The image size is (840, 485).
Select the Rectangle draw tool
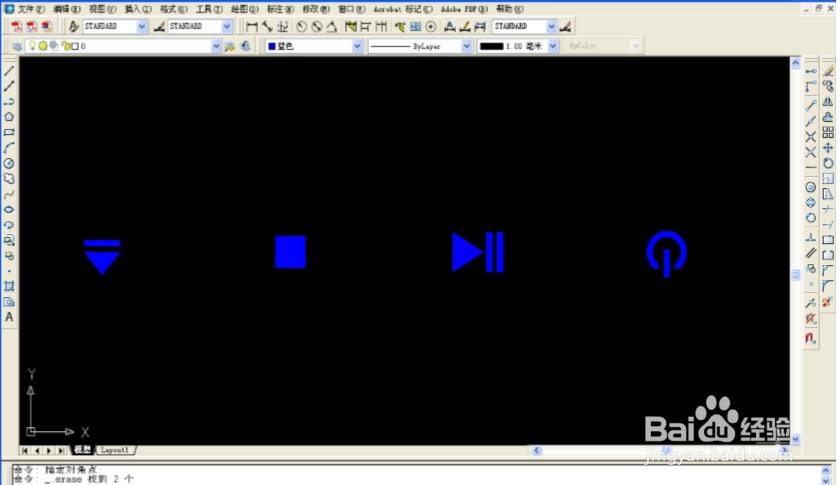[9, 132]
